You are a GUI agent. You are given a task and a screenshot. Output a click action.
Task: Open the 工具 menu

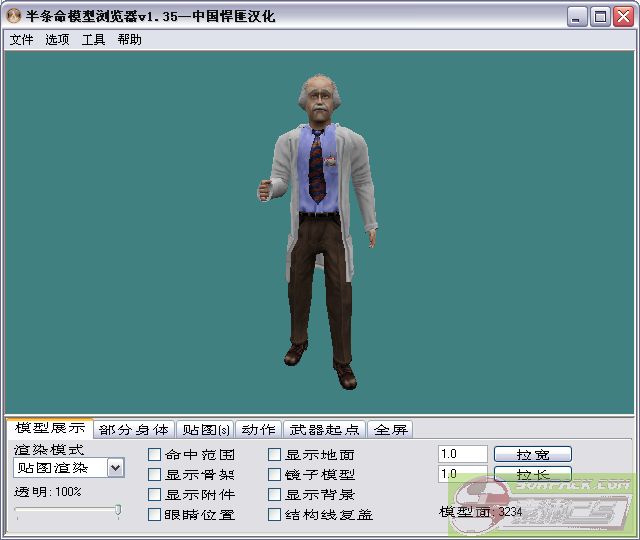(x=93, y=40)
